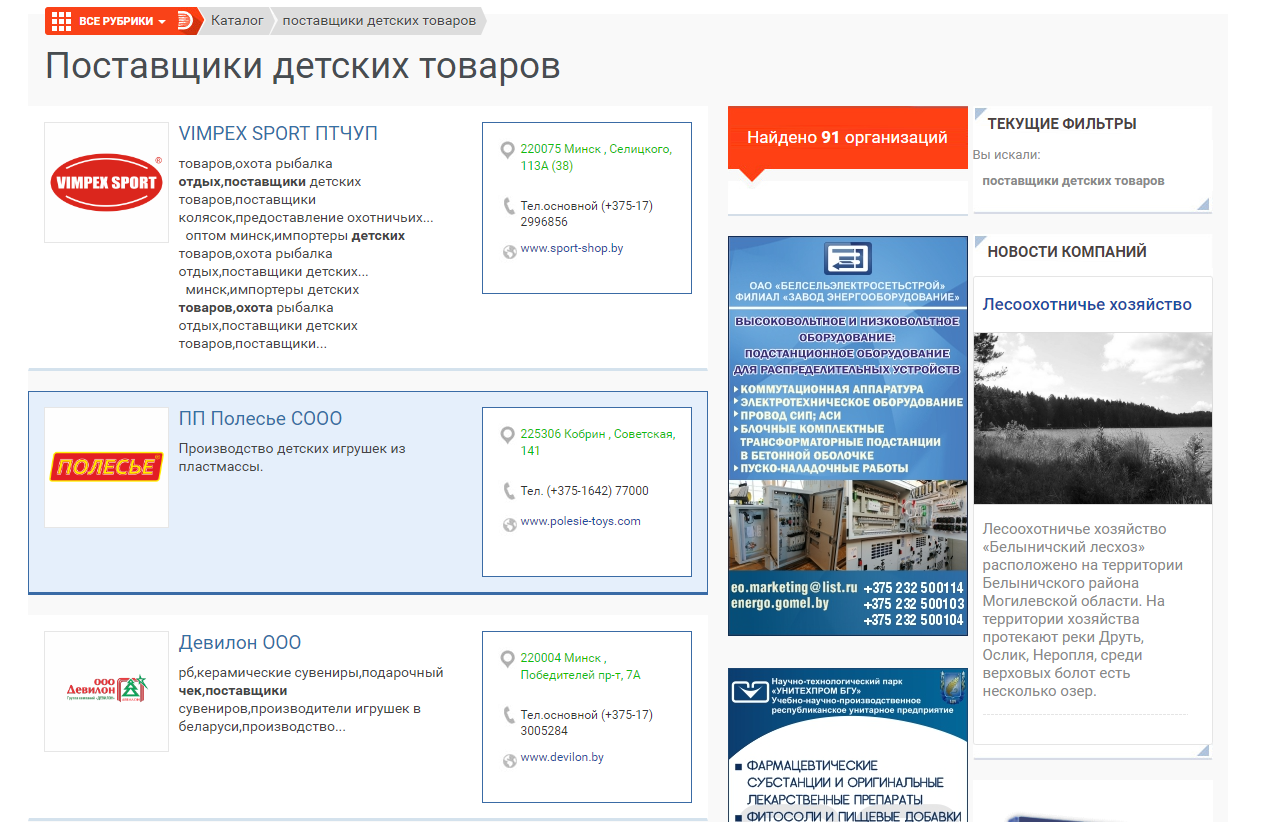Open VIMPEX SPORT ПТЧУП company page
This screenshot has height=822, width=1283.
click(x=278, y=133)
